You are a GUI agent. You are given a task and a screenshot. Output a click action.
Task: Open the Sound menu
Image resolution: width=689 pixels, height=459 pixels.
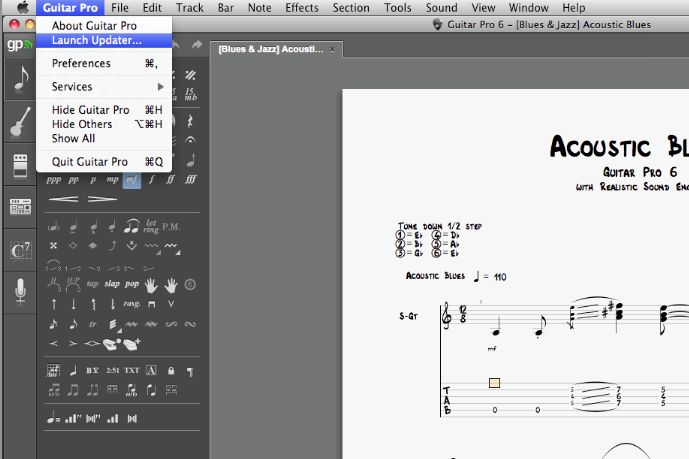pyautogui.click(x=442, y=7)
